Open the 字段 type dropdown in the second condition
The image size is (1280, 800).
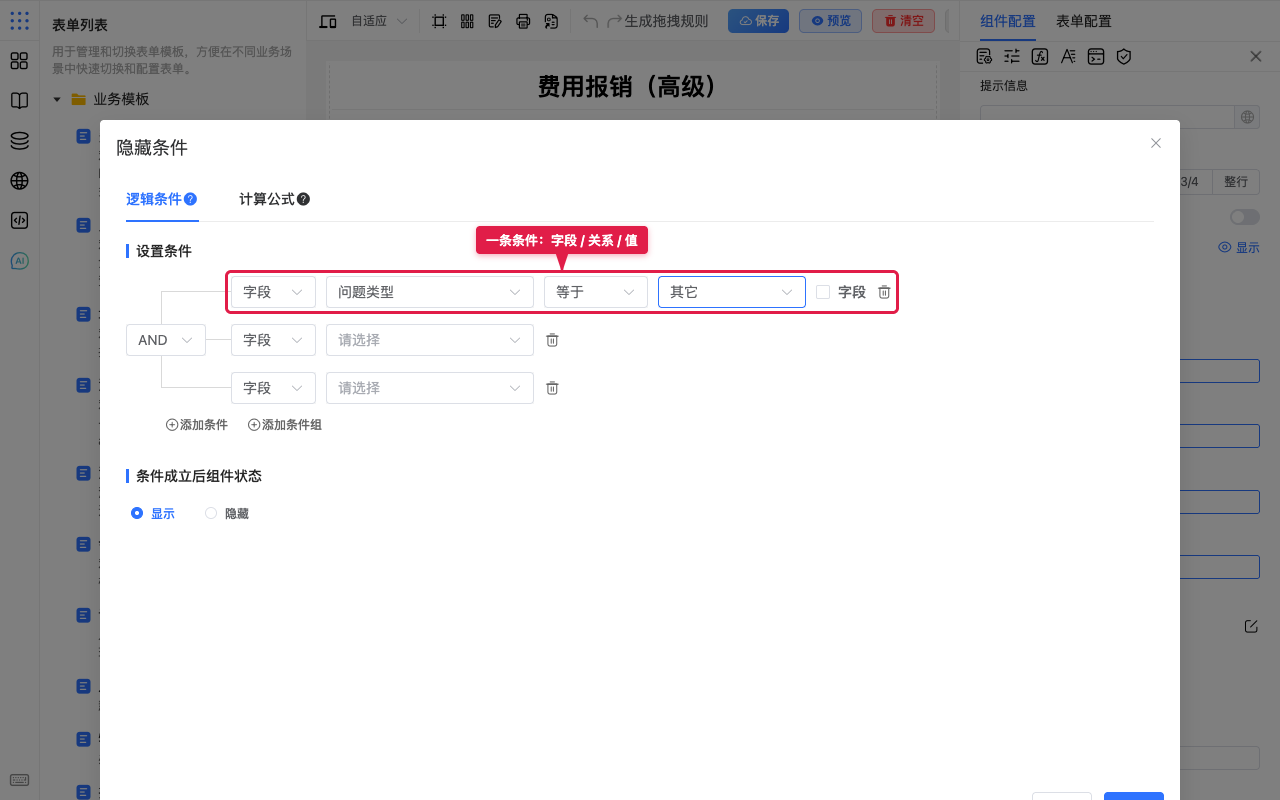click(273, 340)
